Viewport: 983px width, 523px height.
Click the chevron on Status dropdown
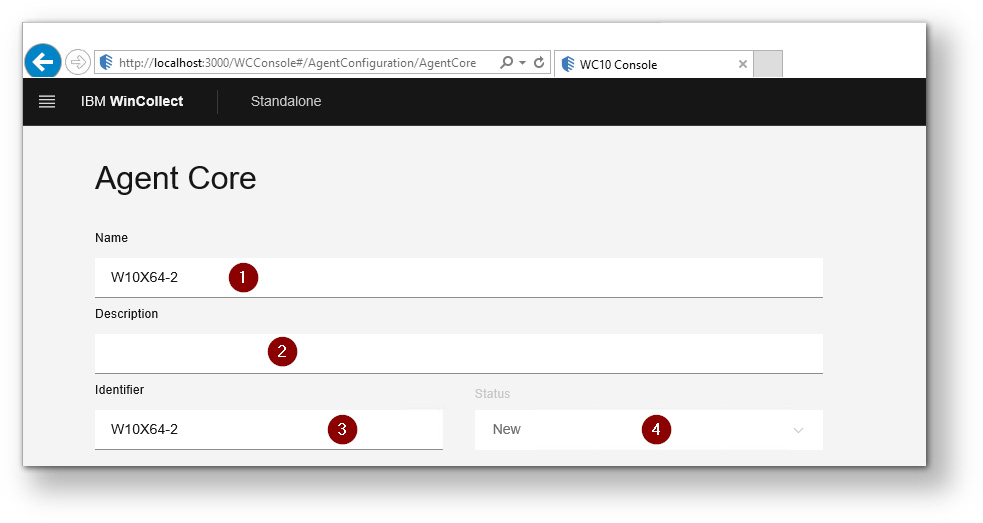click(798, 430)
